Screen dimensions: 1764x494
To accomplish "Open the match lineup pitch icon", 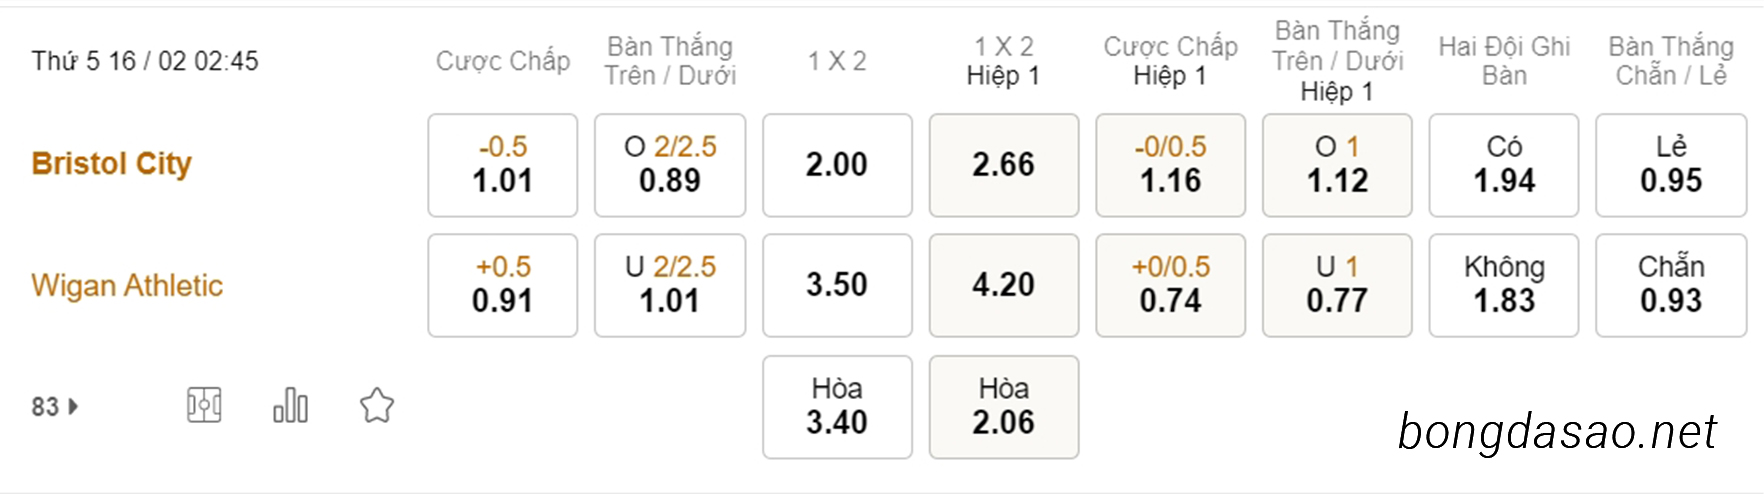I will pyautogui.click(x=204, y=405).
